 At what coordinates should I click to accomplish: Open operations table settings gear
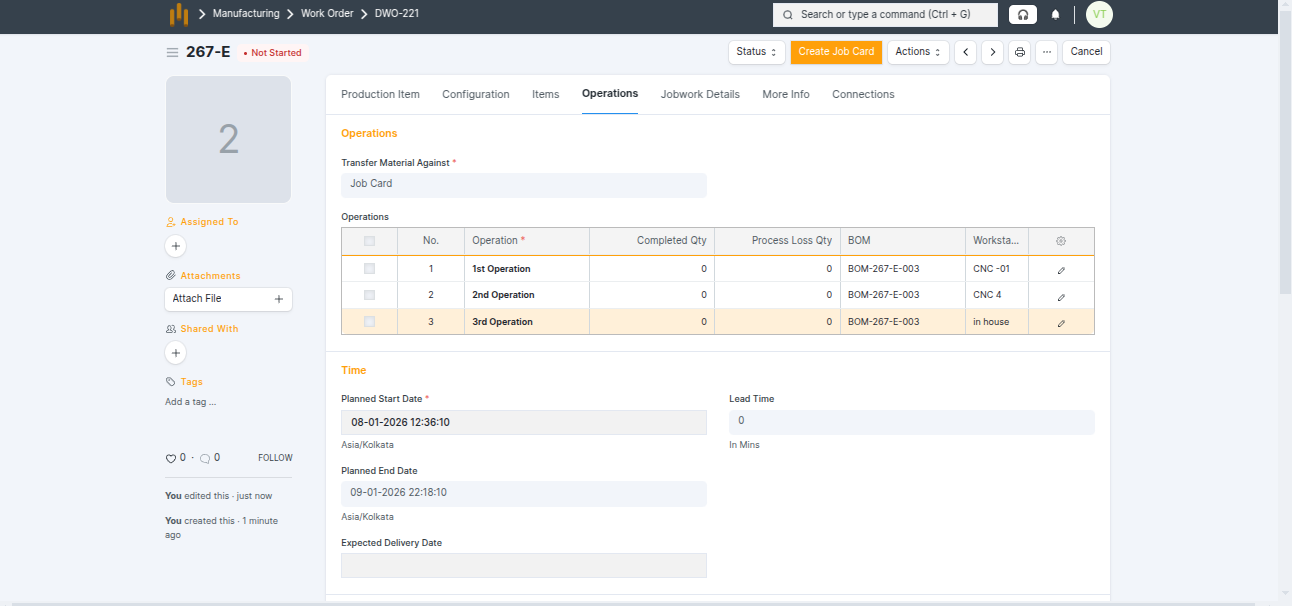click(x=1061, y=241)
